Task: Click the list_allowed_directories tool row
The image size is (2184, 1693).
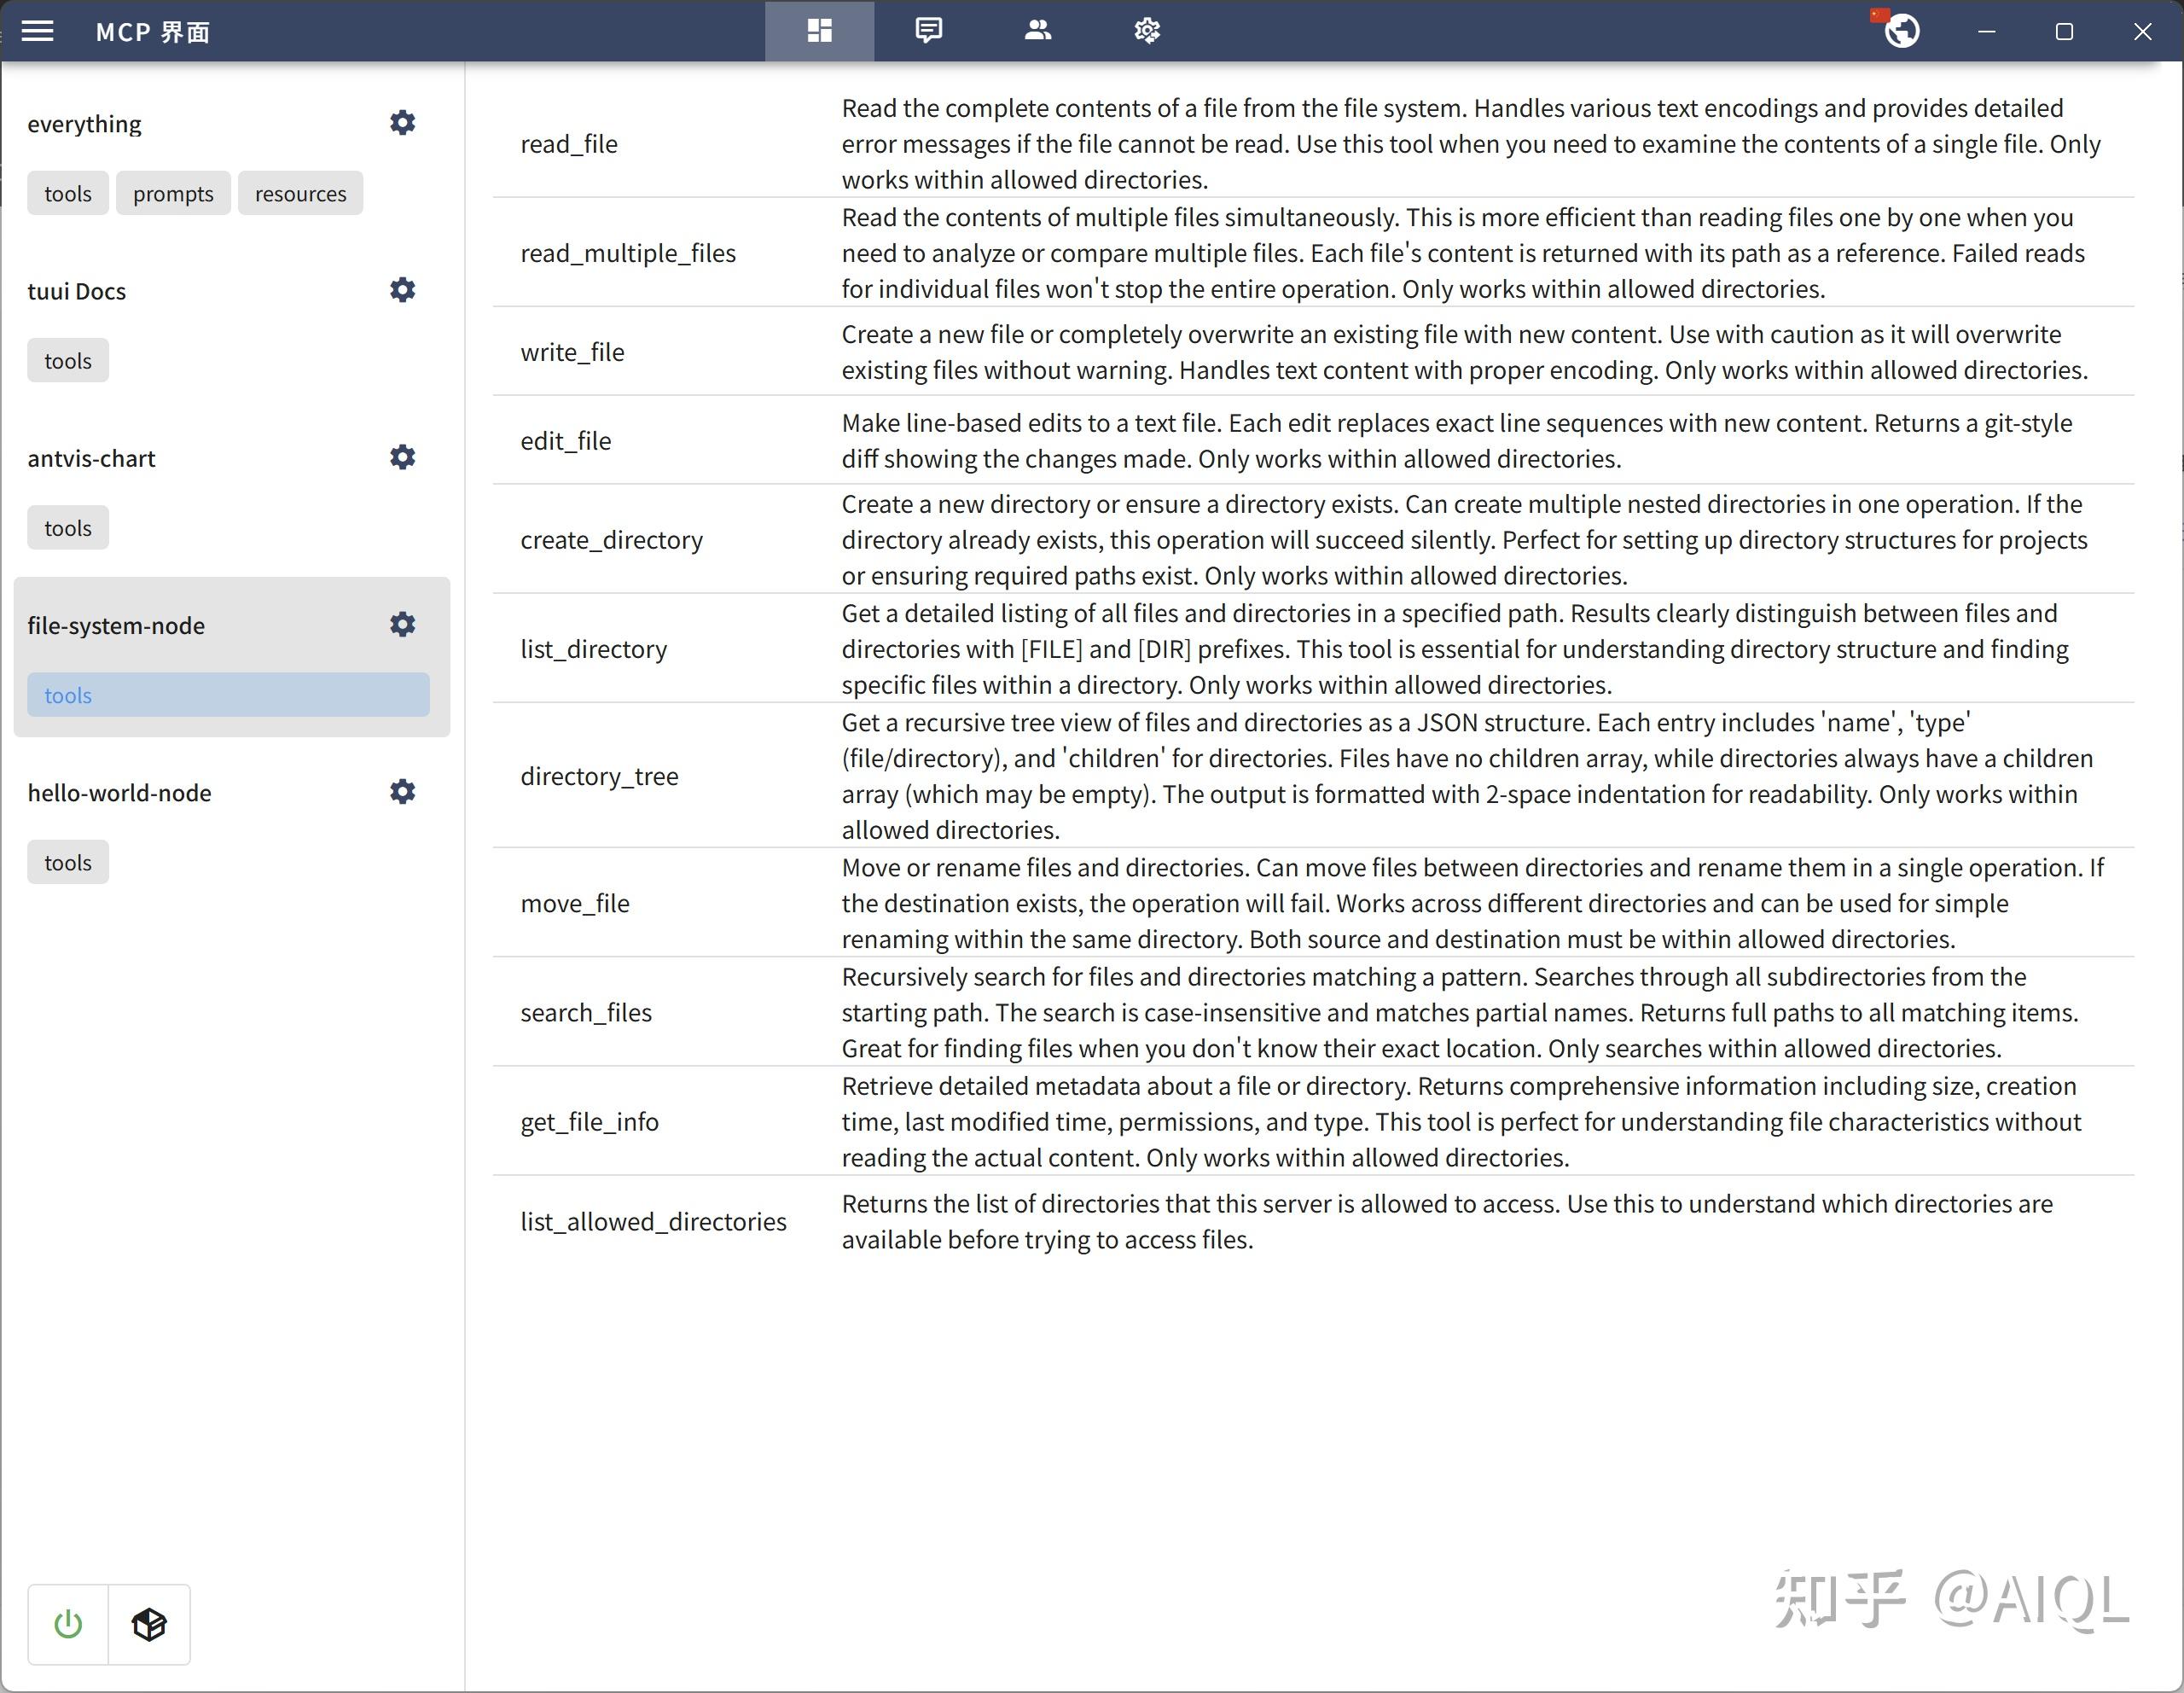Action: point(653,1221)
